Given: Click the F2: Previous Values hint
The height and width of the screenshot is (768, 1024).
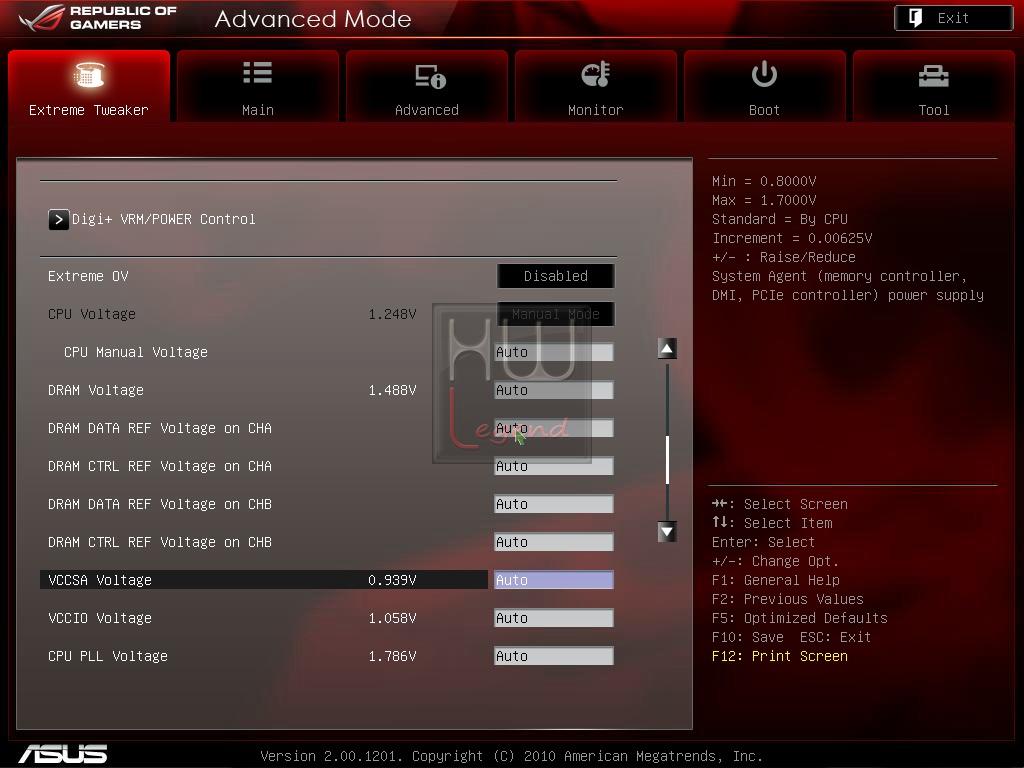Looking at the screenshot, I should click(788, 599).
